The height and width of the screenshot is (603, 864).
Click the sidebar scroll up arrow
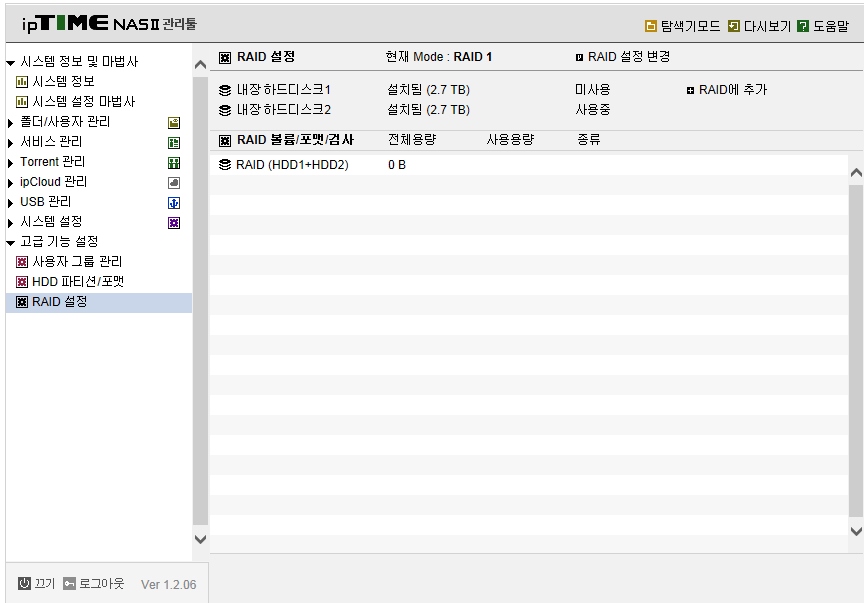[x=201, y=65]
